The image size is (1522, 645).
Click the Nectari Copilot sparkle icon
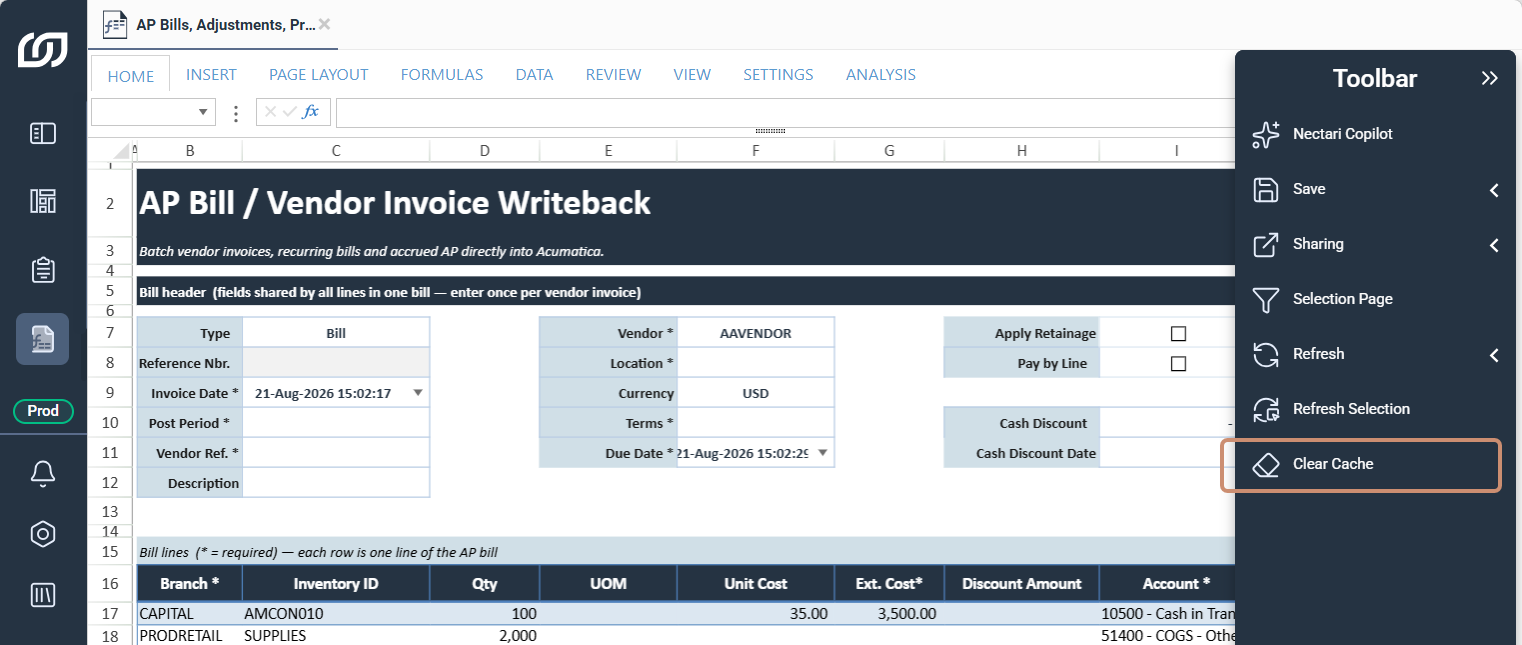[x=1266, y=134]
